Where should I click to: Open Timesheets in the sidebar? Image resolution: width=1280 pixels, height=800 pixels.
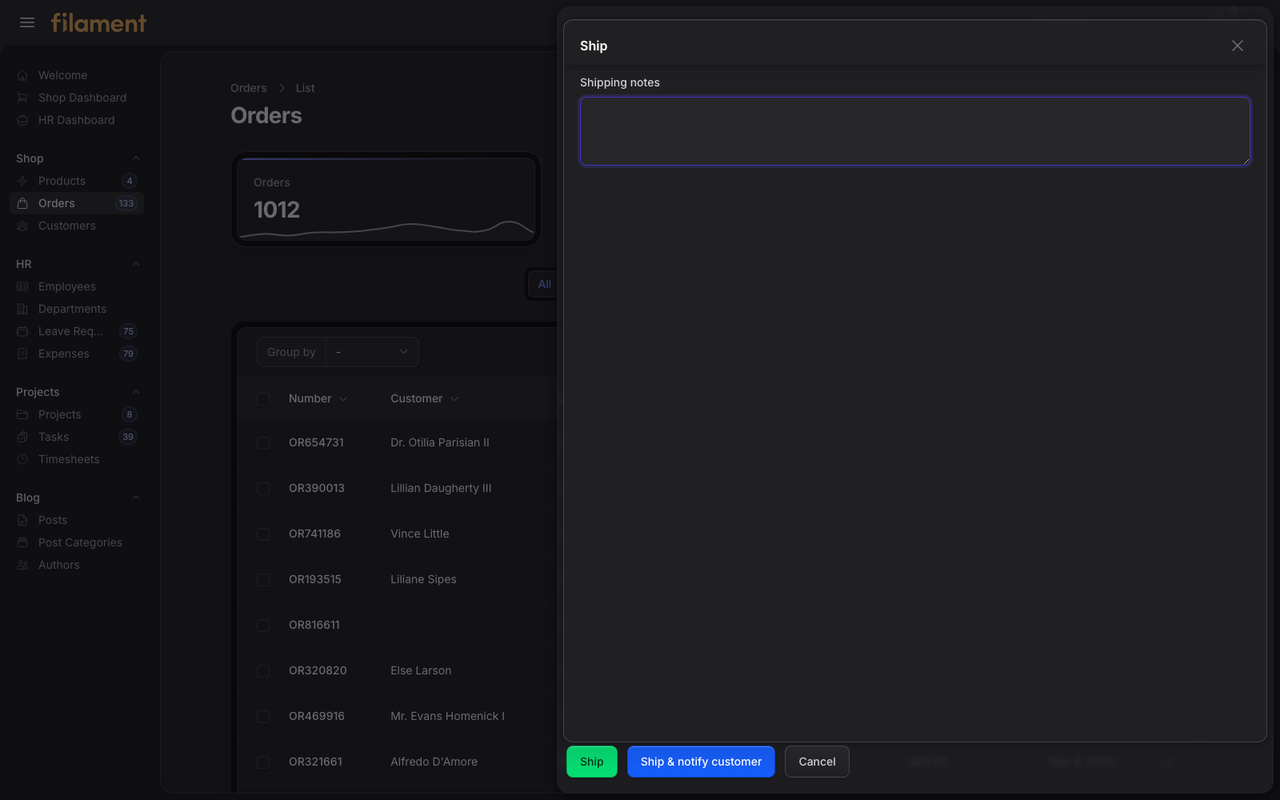point(77,459)
